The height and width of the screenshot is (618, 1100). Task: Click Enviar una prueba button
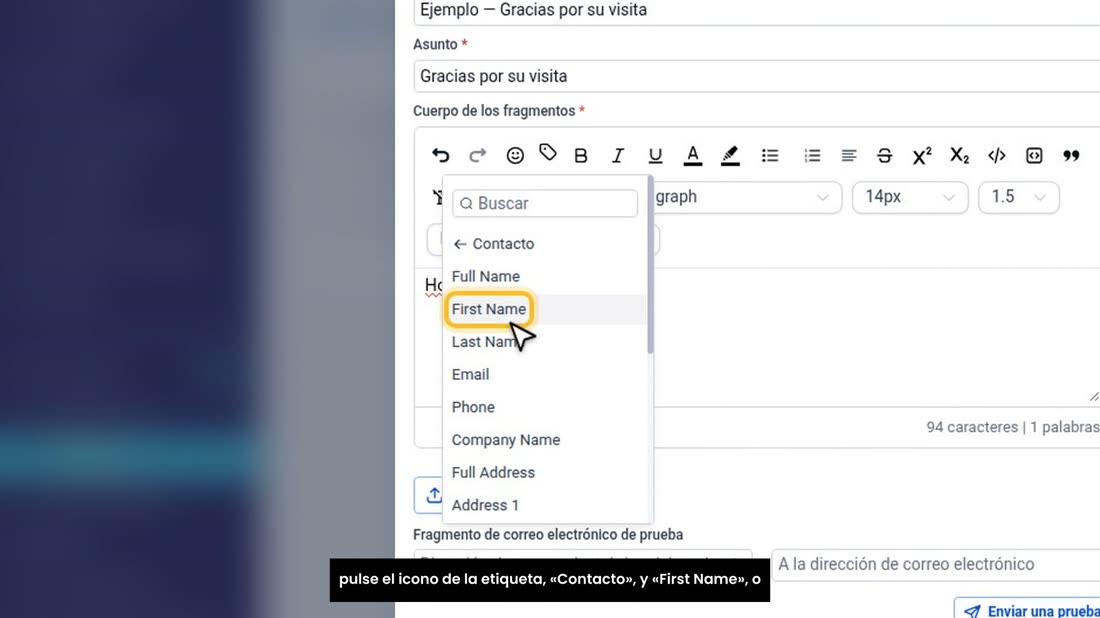pyautogui.click(x=1027, y=609)
